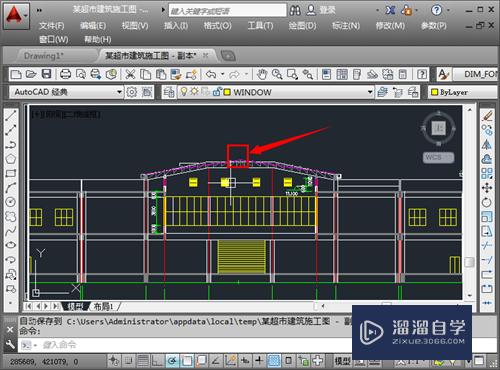The width and height of the screenshot is (500, 370).
Task: Click the Copy object tool
Action: coord(487,130)
